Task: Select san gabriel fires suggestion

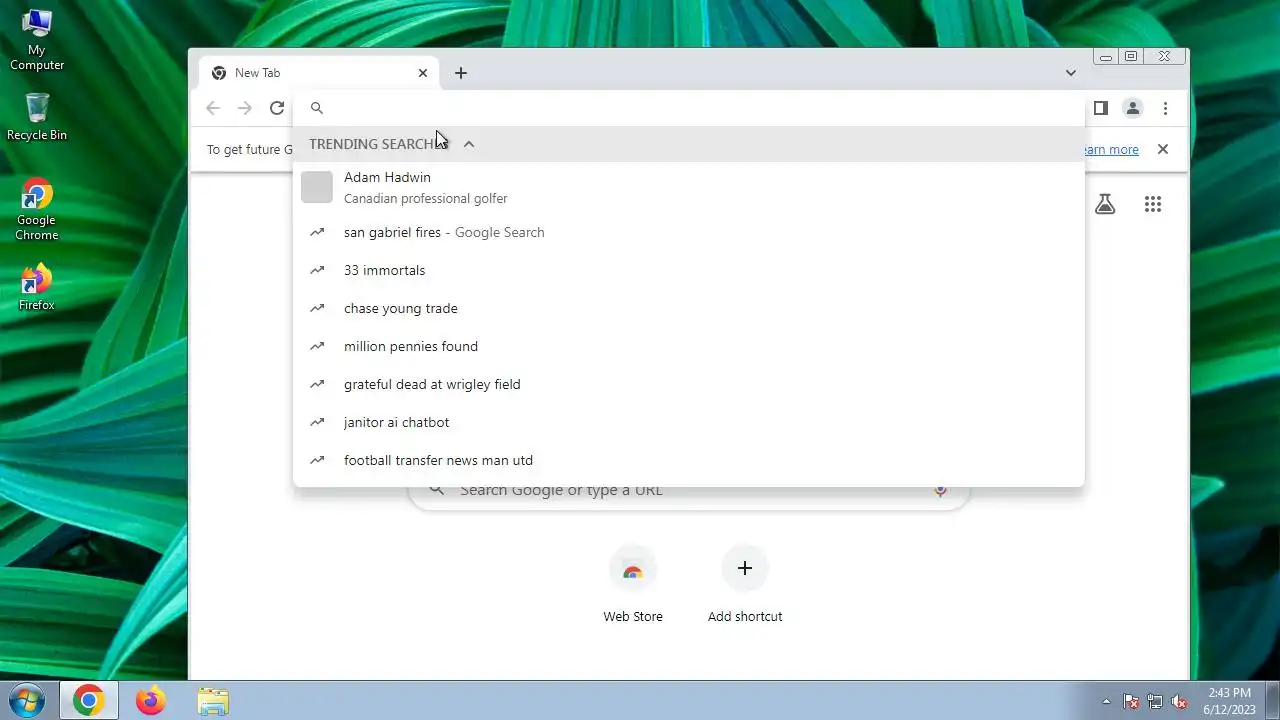Action: coord(689,232)
